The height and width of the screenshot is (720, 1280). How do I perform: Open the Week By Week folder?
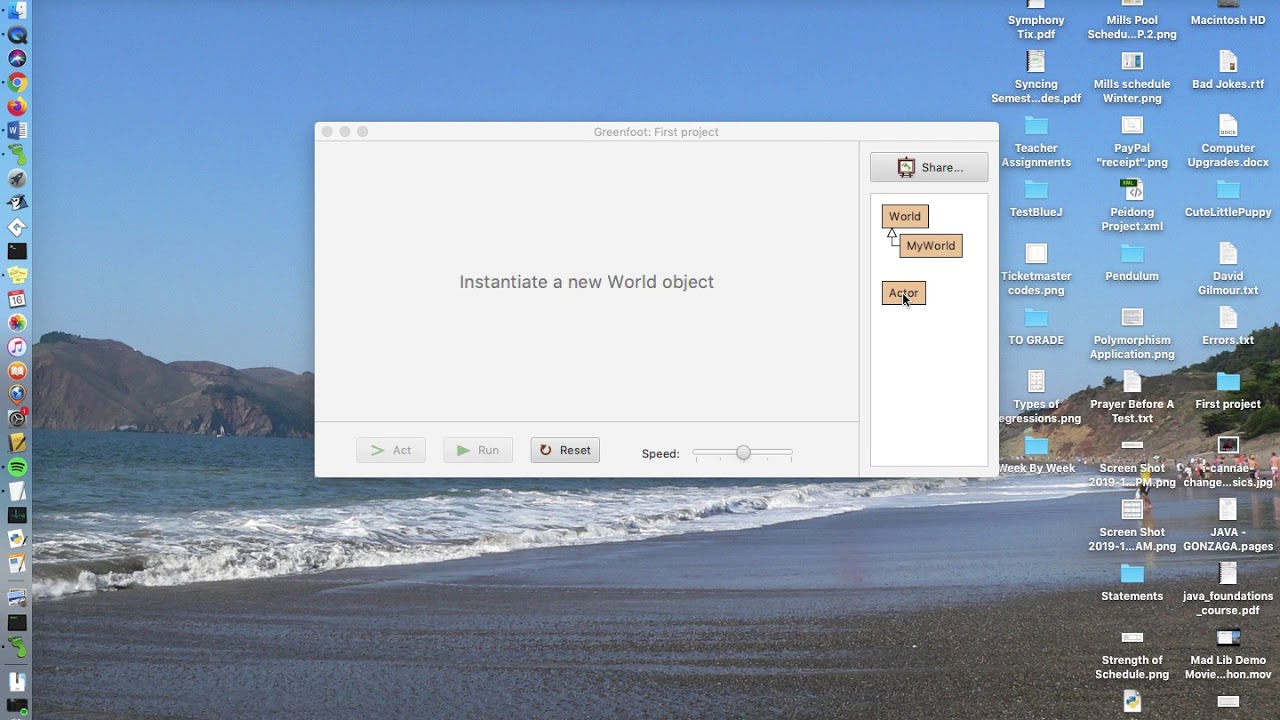[x=1036, y=454]
